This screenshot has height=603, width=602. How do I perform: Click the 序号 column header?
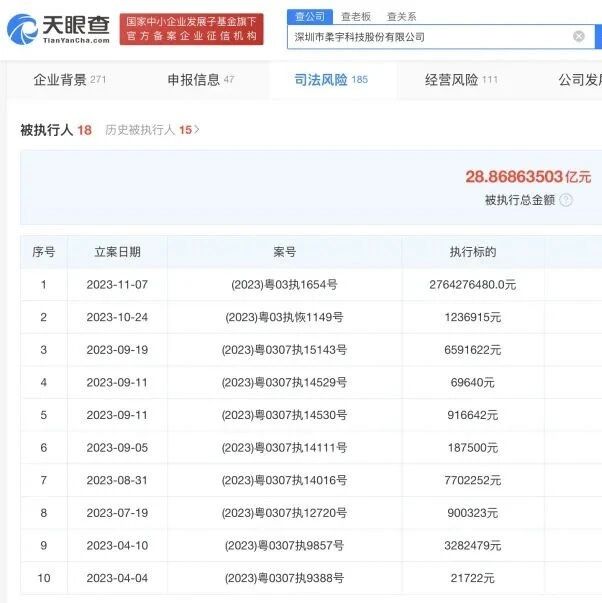(x=44, y=252)
